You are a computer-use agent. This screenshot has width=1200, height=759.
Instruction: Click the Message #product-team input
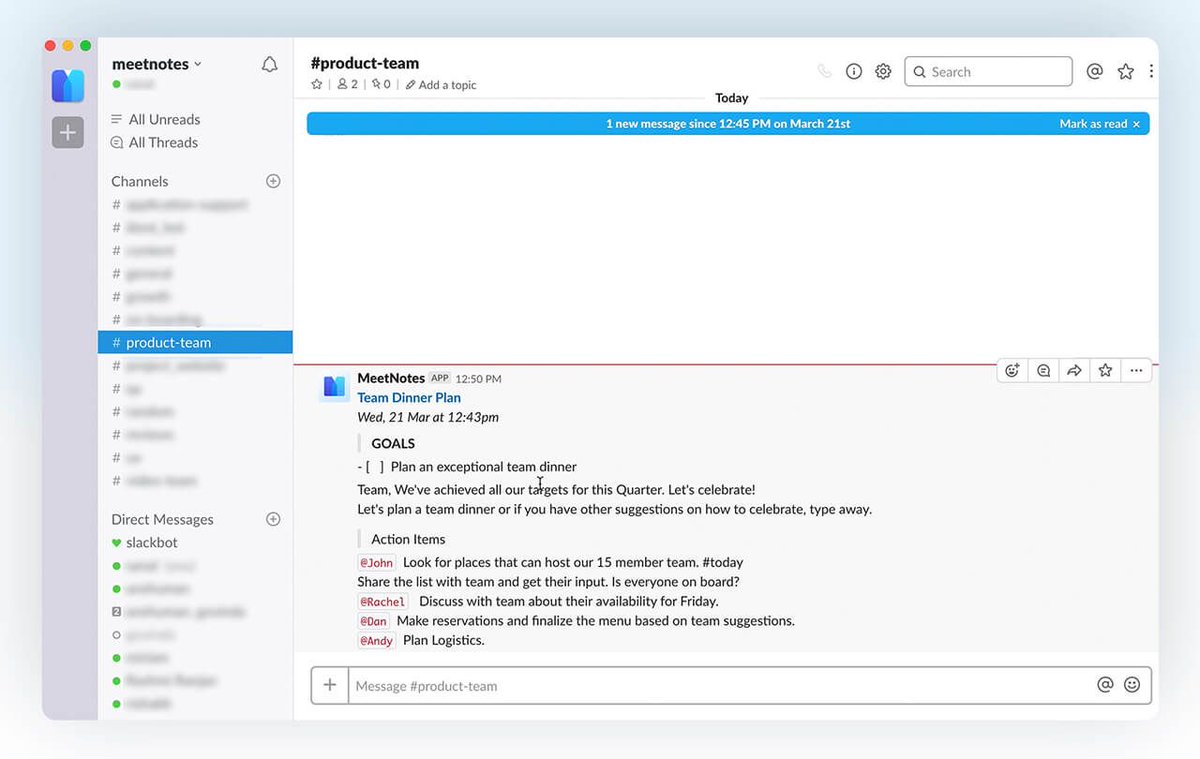pyautogui.click(x=720, y=686)
